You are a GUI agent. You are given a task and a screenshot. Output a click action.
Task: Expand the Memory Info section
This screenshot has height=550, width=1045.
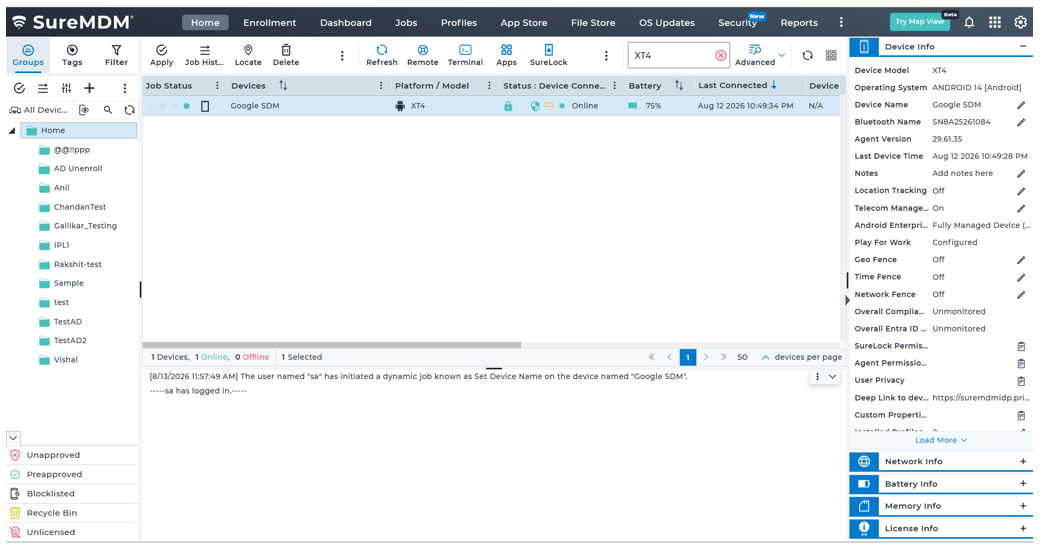[x=1023, y=506]
